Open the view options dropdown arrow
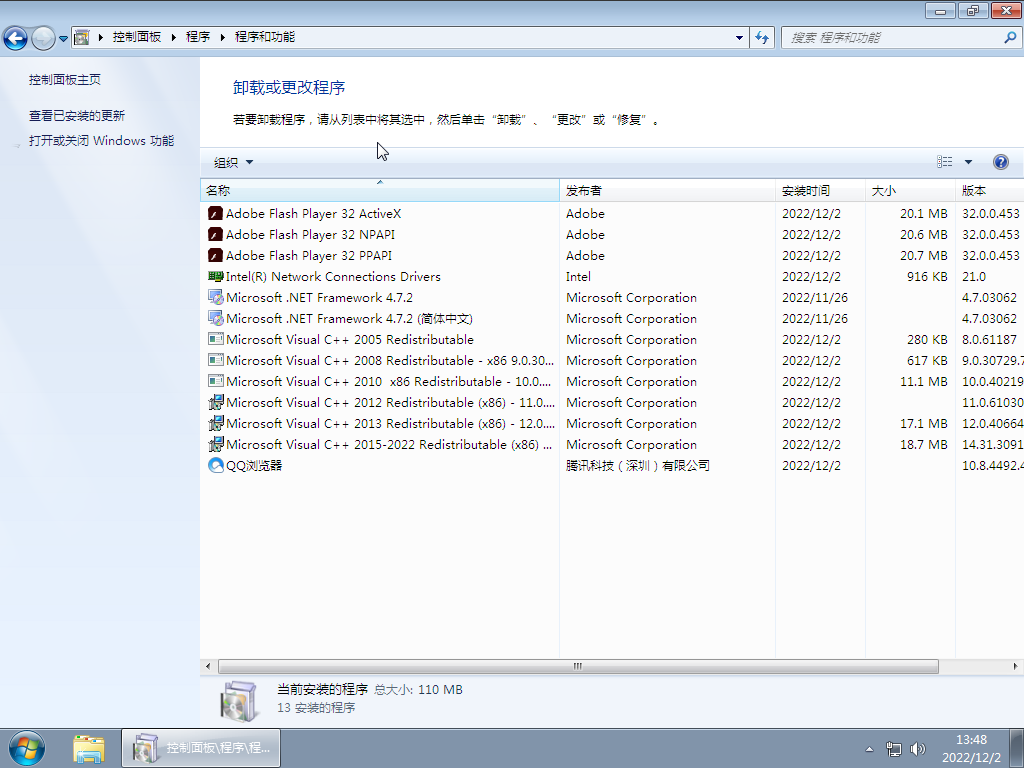Viewport: 1024px width, 768px height. 968,162
